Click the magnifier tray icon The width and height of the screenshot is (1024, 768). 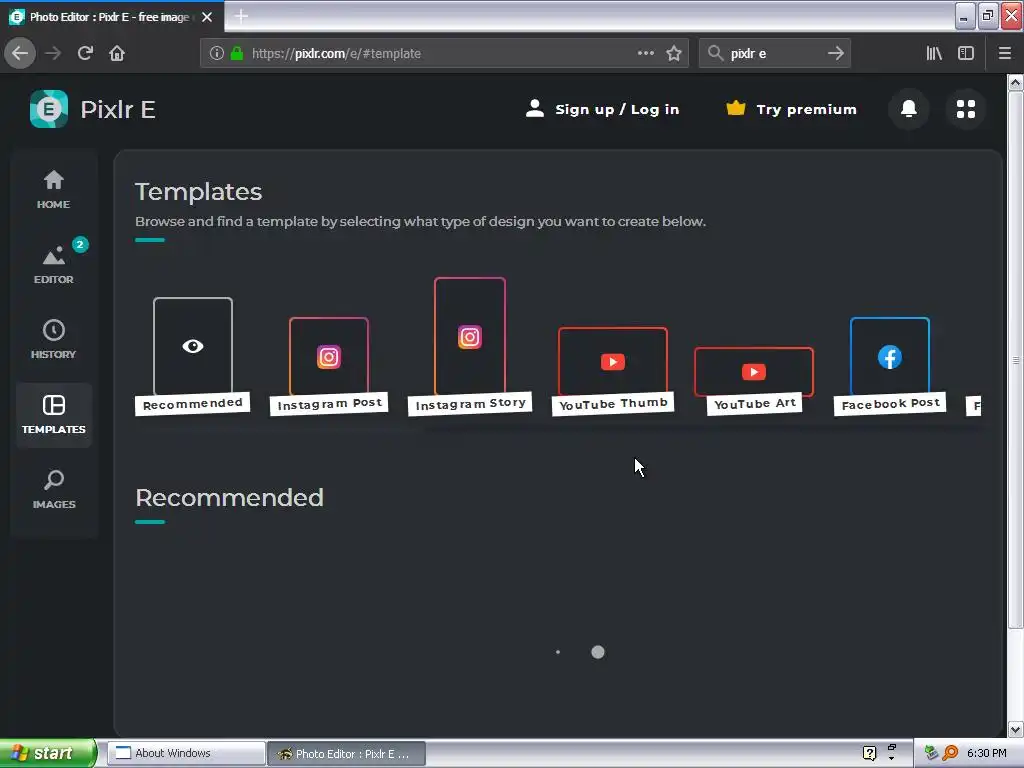pyautogui.click(x=950, y=753)
